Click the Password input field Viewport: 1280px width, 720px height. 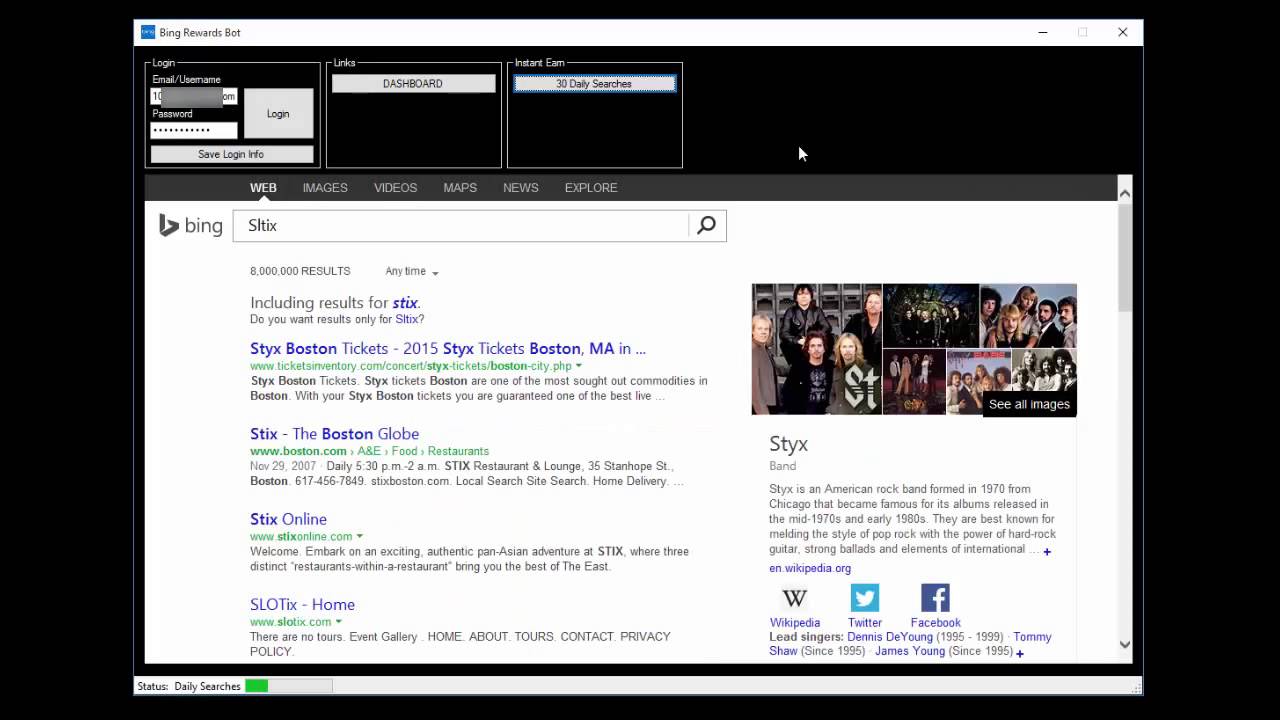point(194,130)
